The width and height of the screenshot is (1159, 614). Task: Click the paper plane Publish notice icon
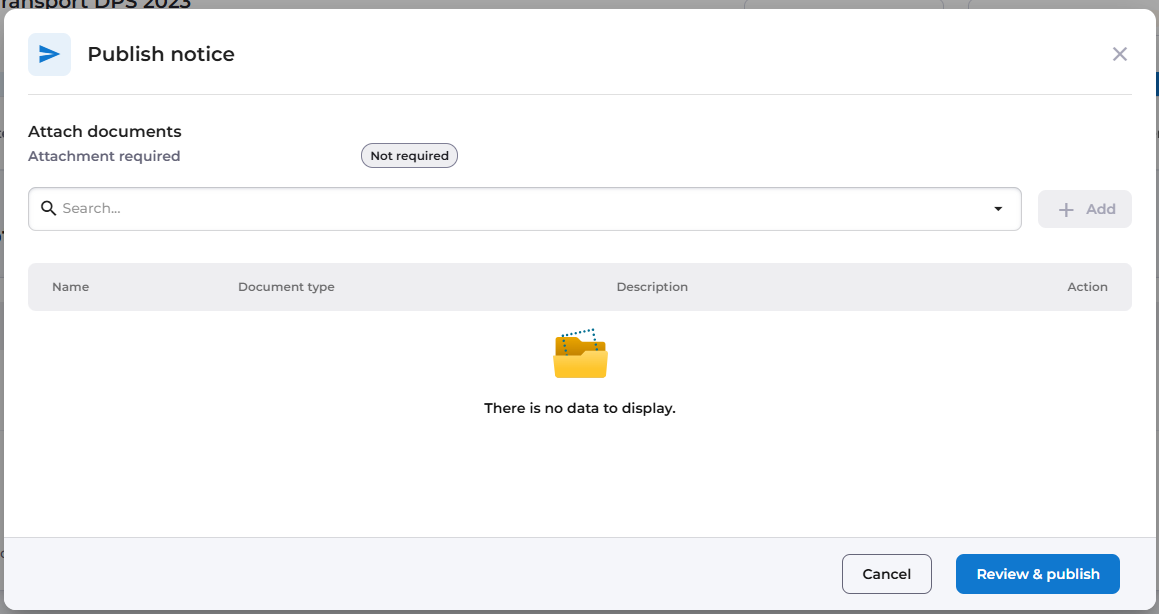pos(50,54)
